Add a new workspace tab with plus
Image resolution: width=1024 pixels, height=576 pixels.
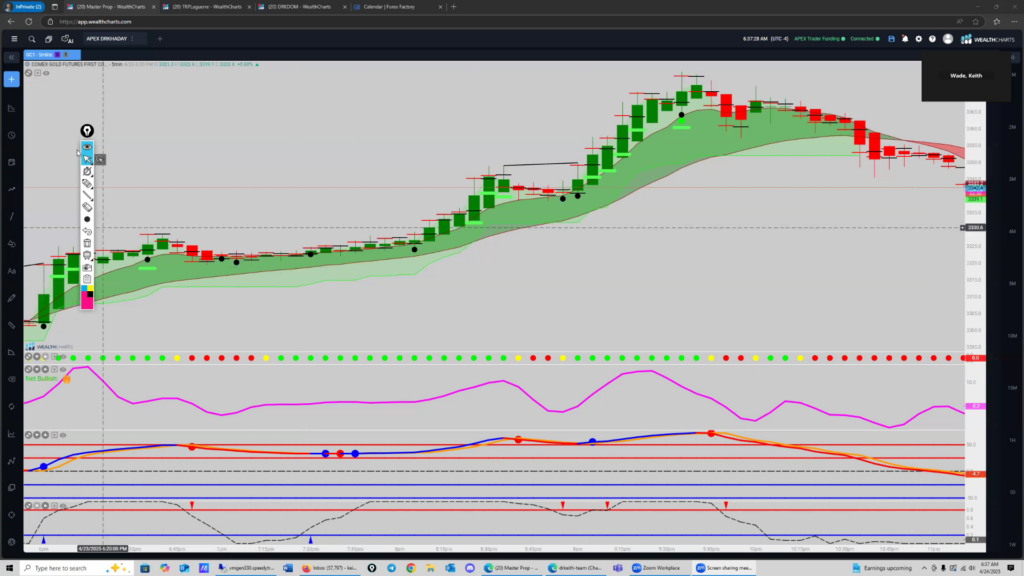159,39
